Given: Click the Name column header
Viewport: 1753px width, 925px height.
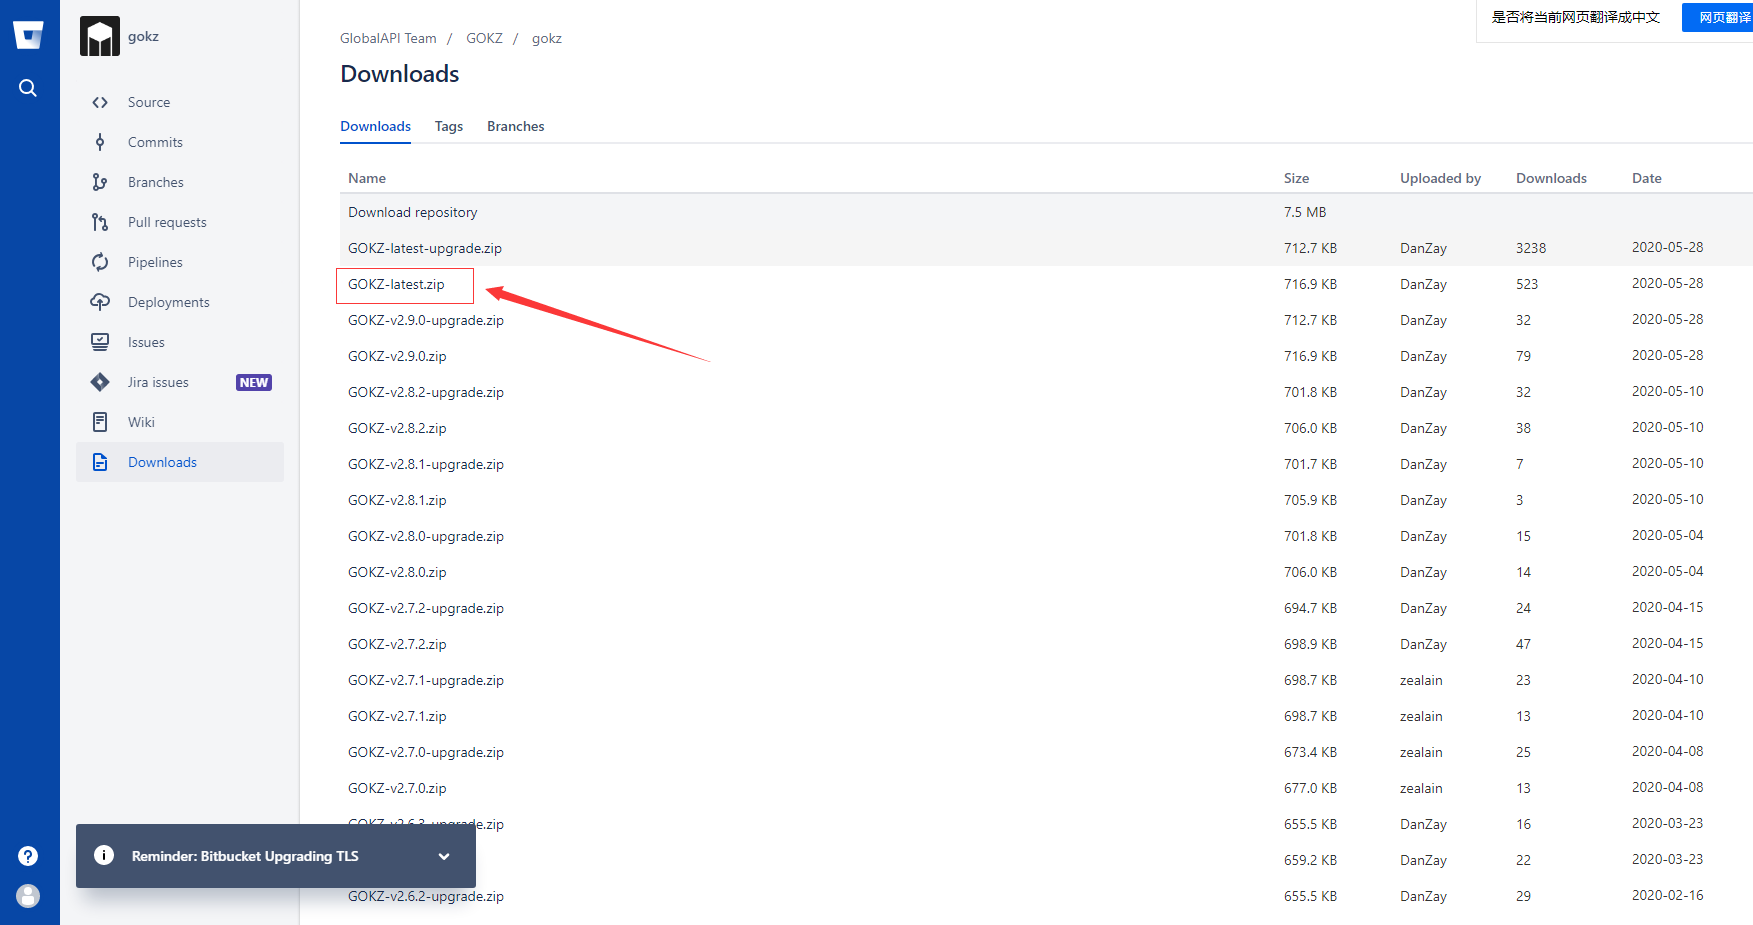Looking at the screenshot, I should click(x=367, y=178).
